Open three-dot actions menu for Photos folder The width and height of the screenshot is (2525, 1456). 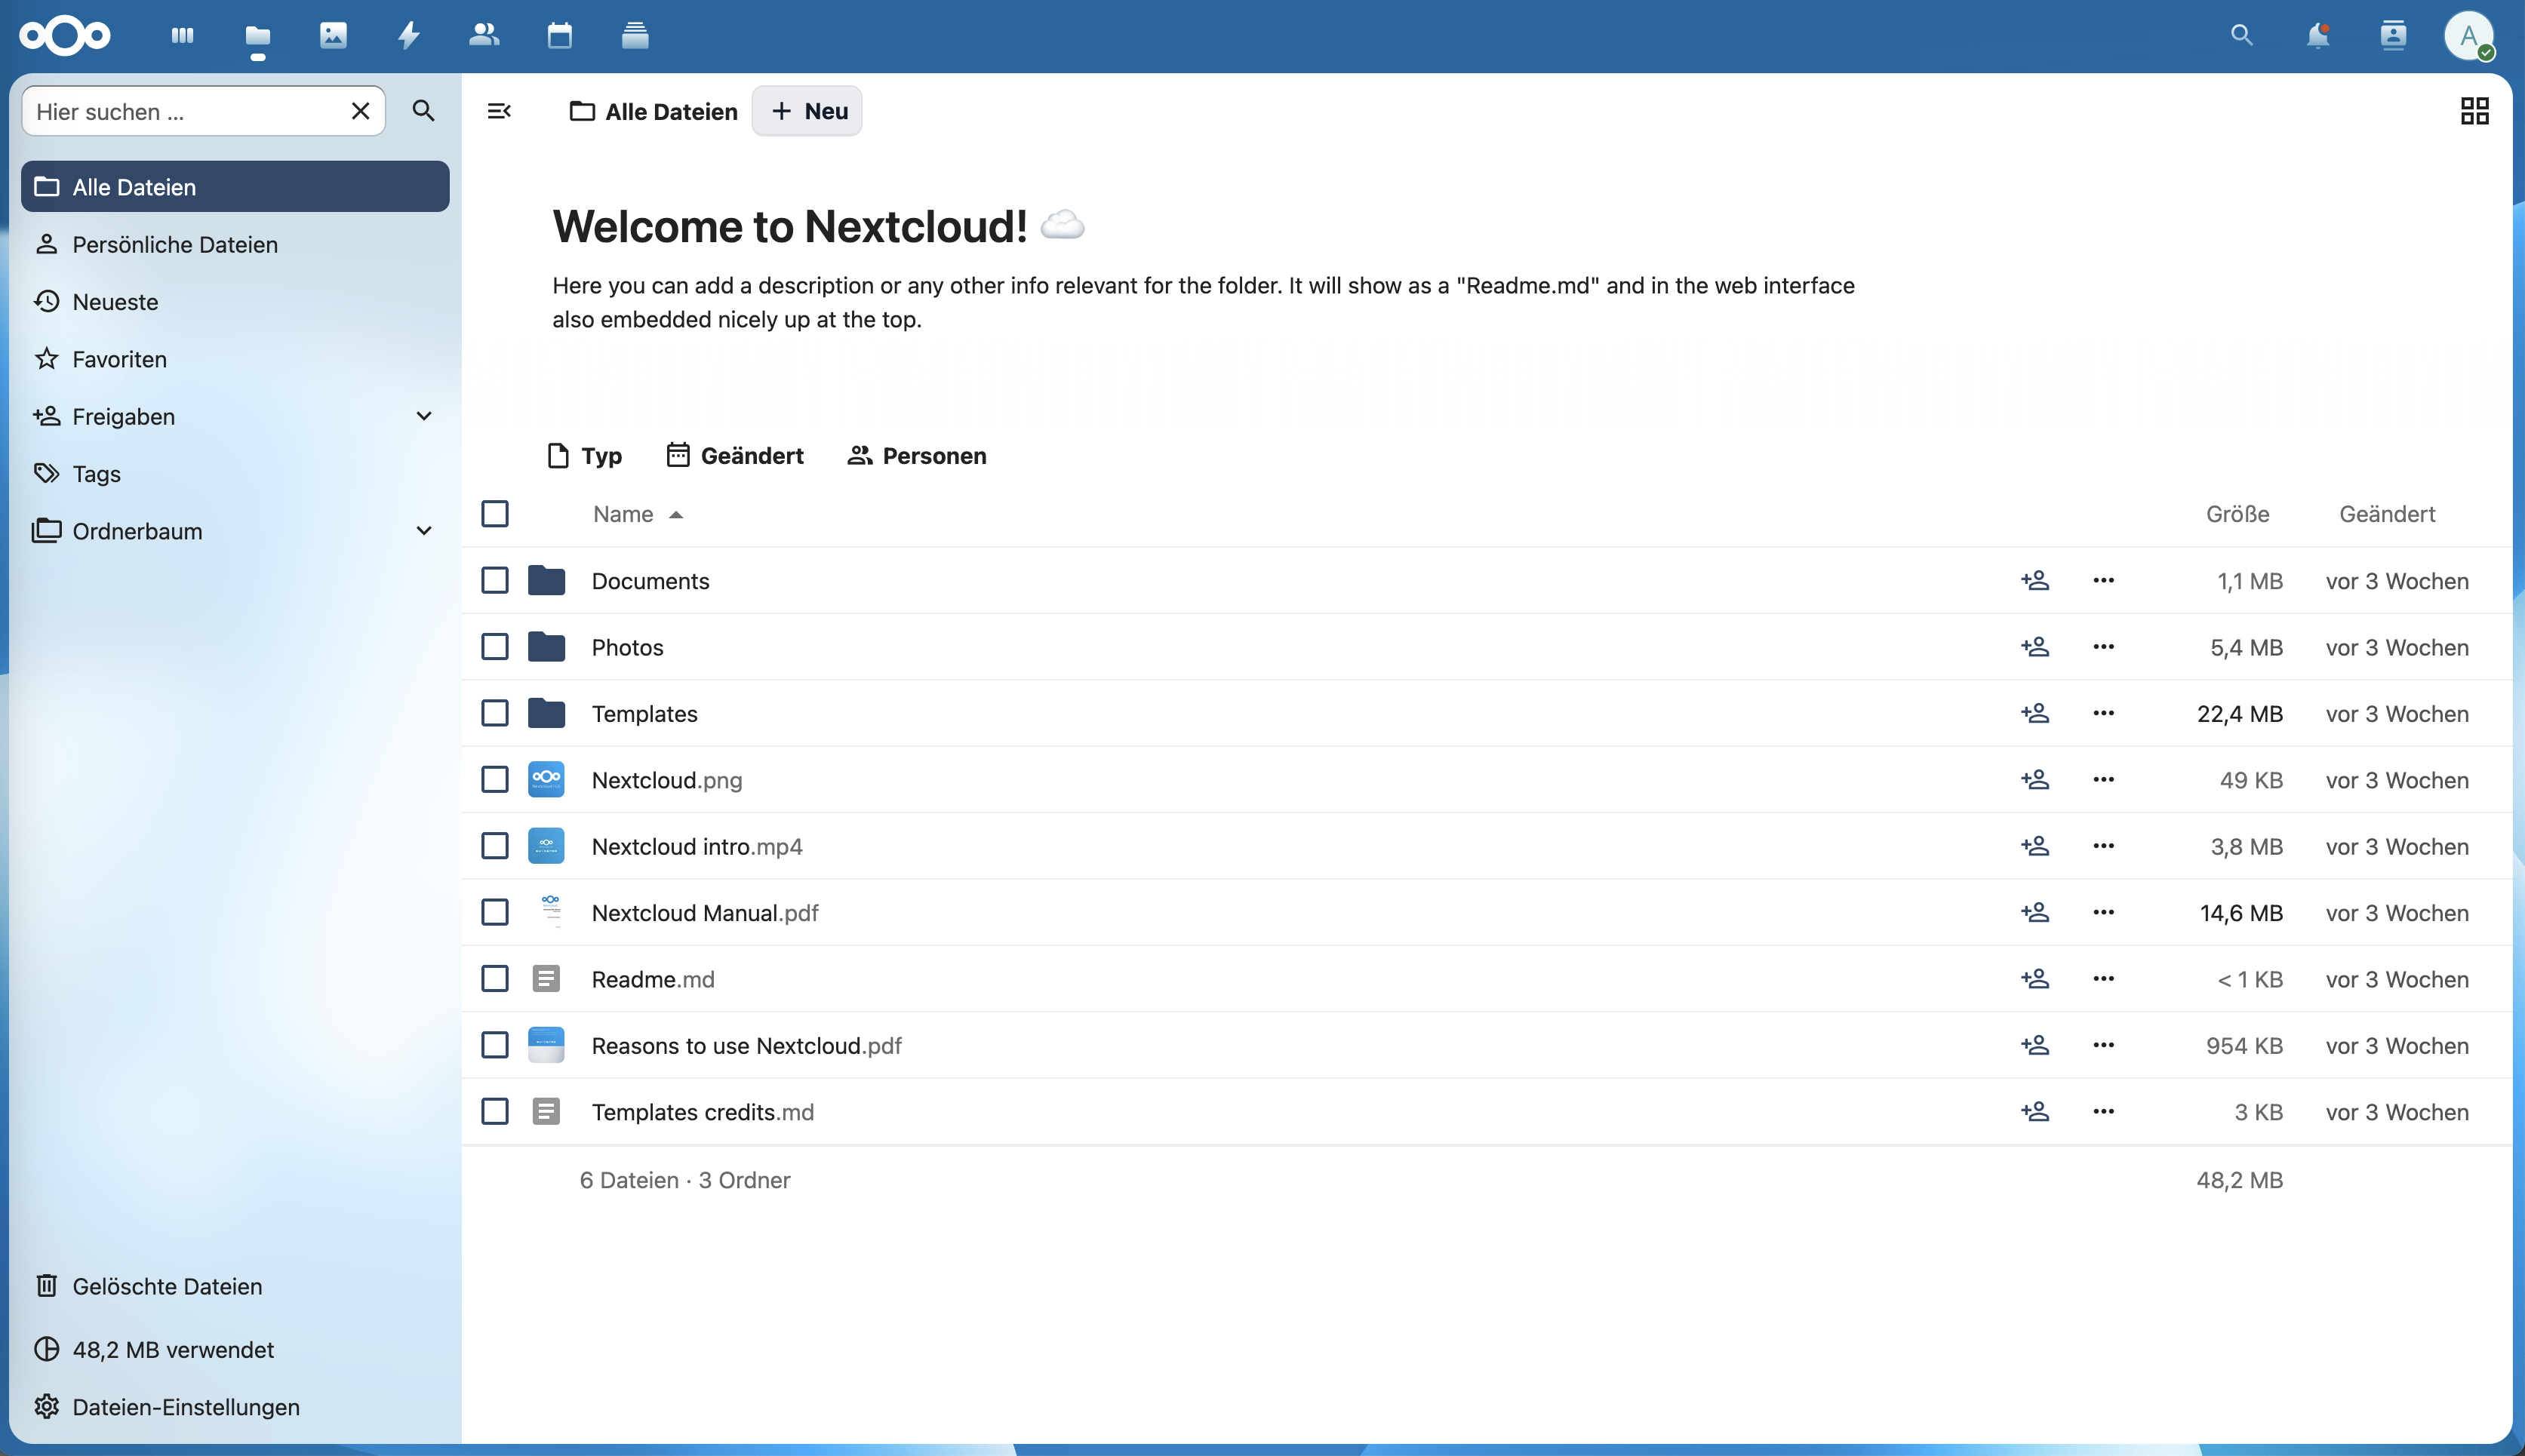click(2103, 647)
